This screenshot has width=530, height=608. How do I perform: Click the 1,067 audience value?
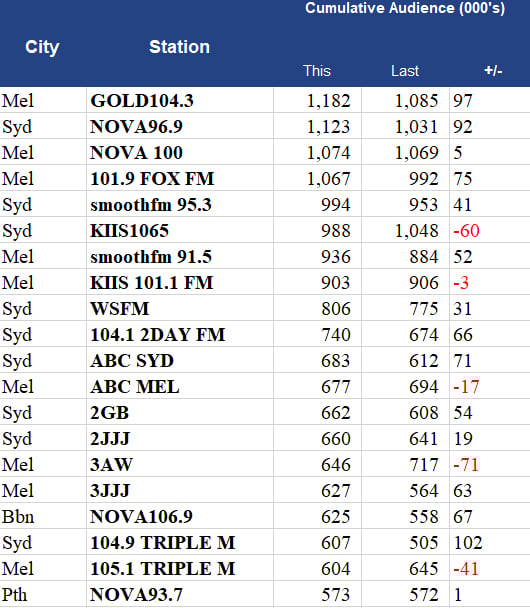coord(328,179)
